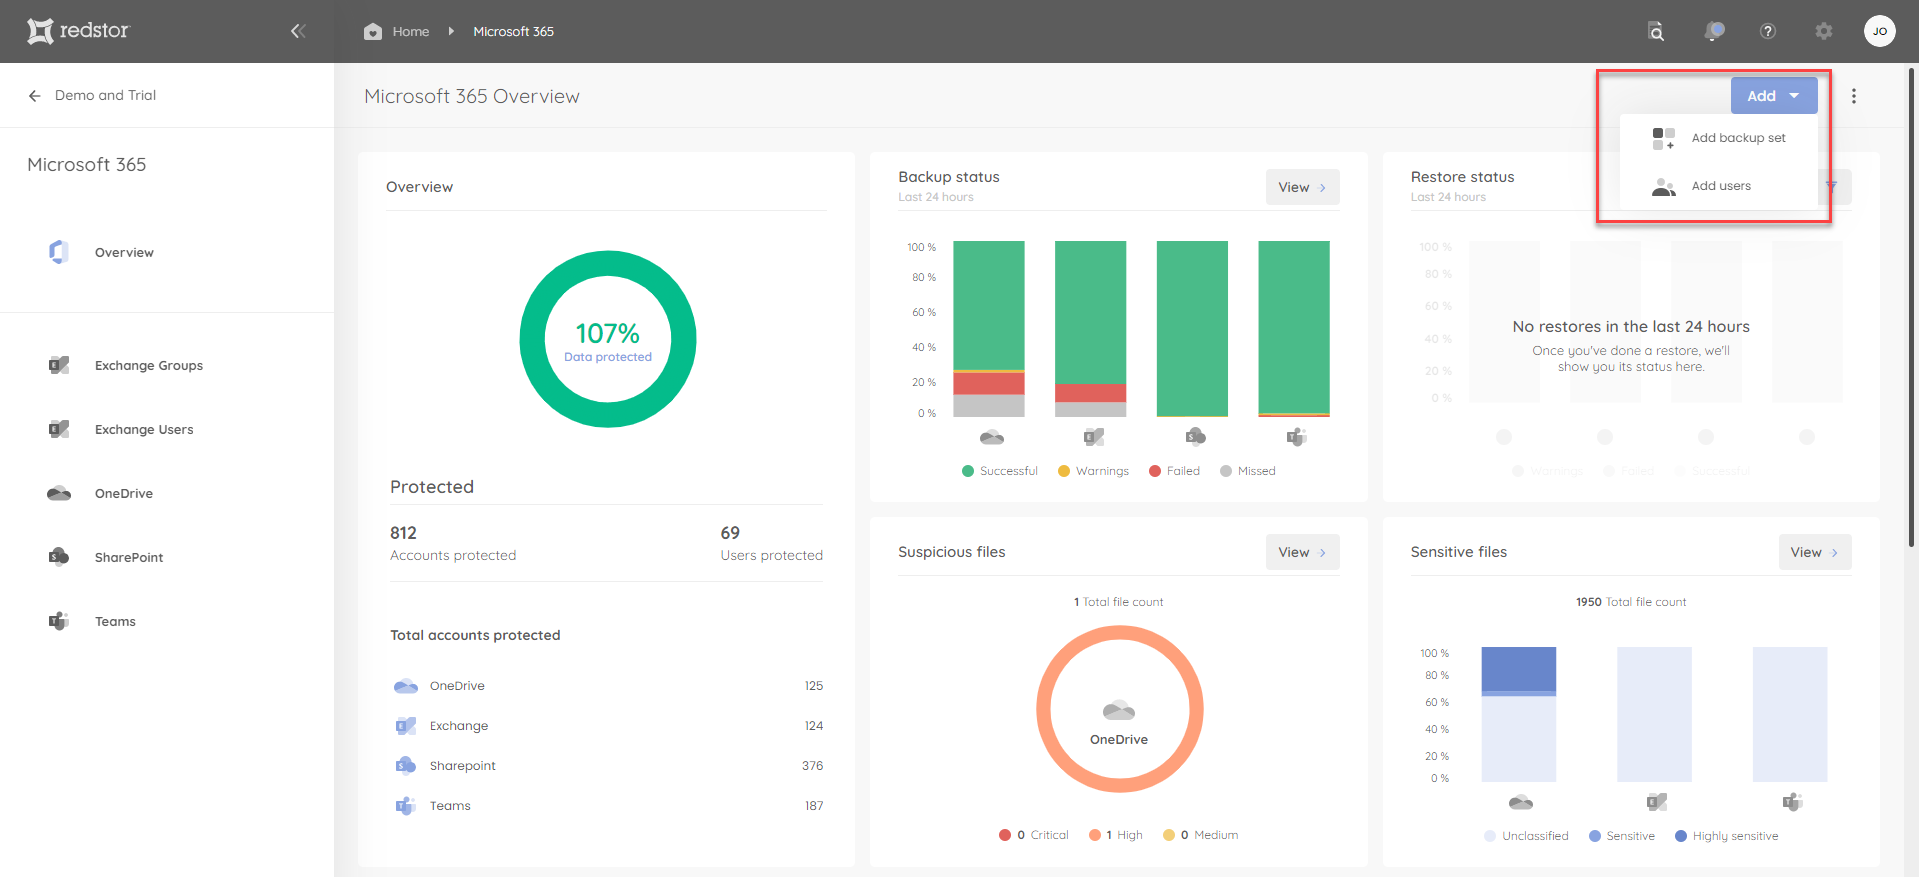Open the JO user avatar menu
The height and width of the screenshot is (877, 1919).
point(1880,31)
